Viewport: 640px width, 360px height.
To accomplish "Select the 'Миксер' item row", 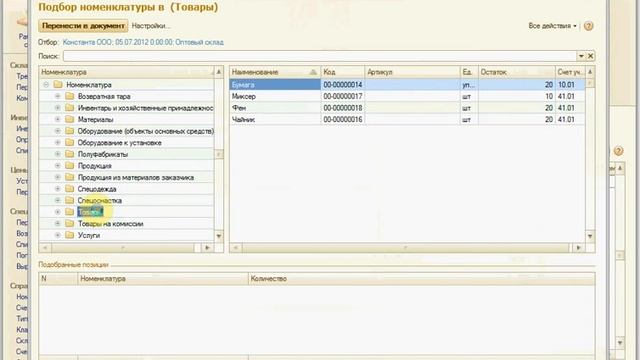I will 407,96.
